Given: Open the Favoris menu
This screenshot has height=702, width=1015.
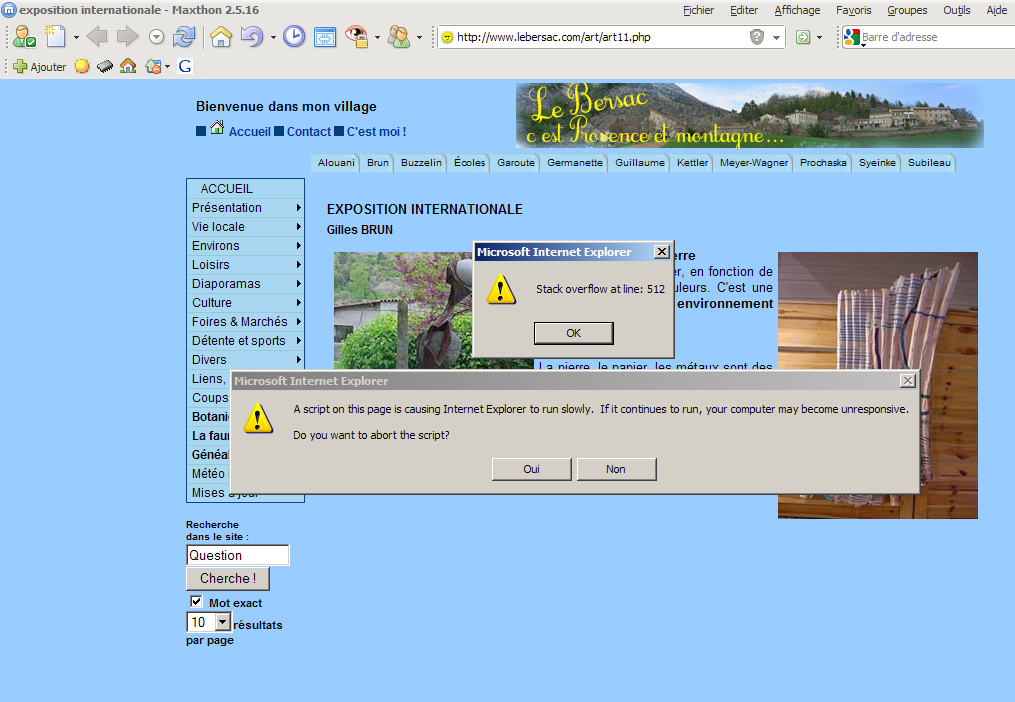Looking at the screenshot, I should click(854, 10).
